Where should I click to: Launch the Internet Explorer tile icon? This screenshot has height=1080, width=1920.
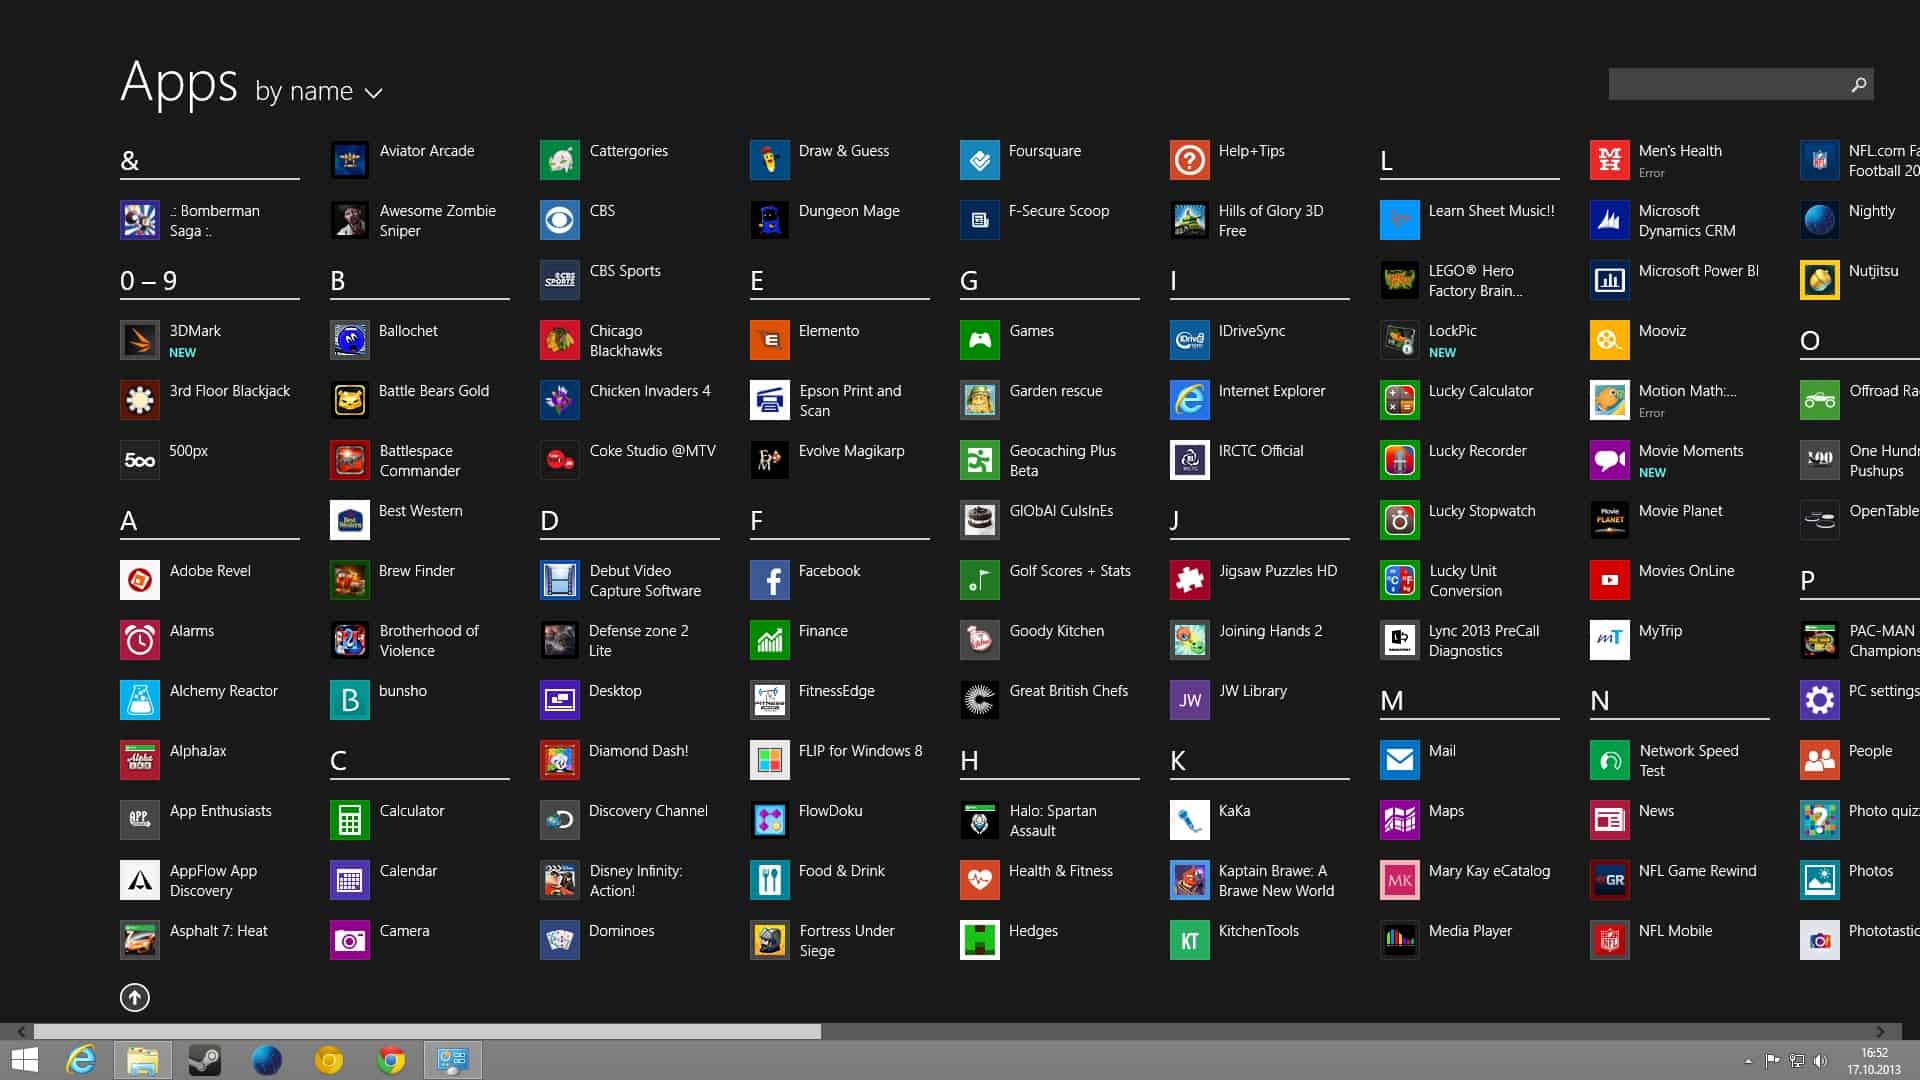click(x=1189, y=400)
